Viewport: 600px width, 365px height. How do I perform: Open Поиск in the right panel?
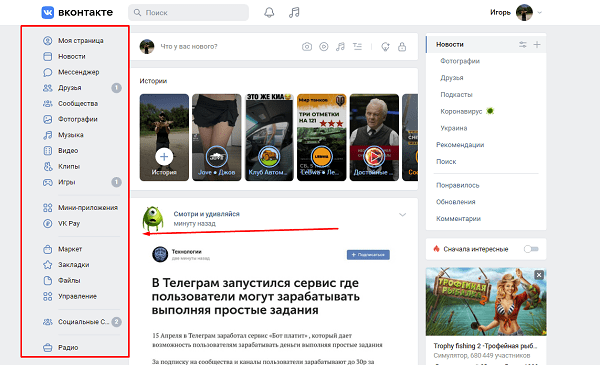(446, 161)
